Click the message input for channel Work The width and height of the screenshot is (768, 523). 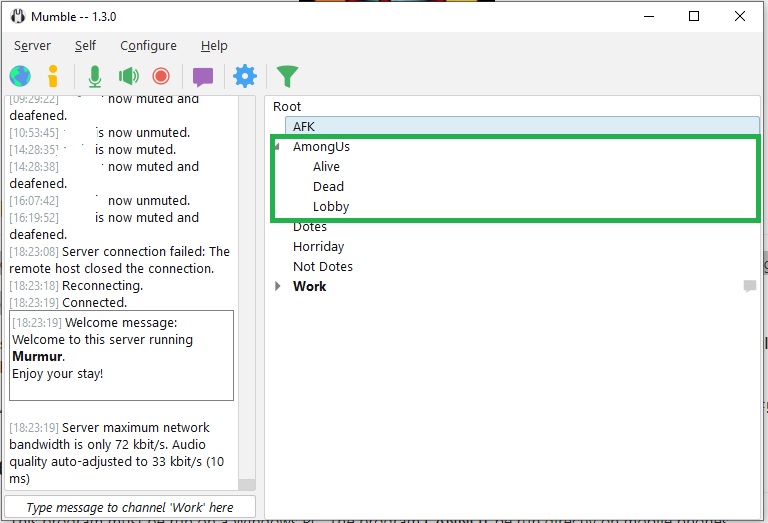point(130,507)
